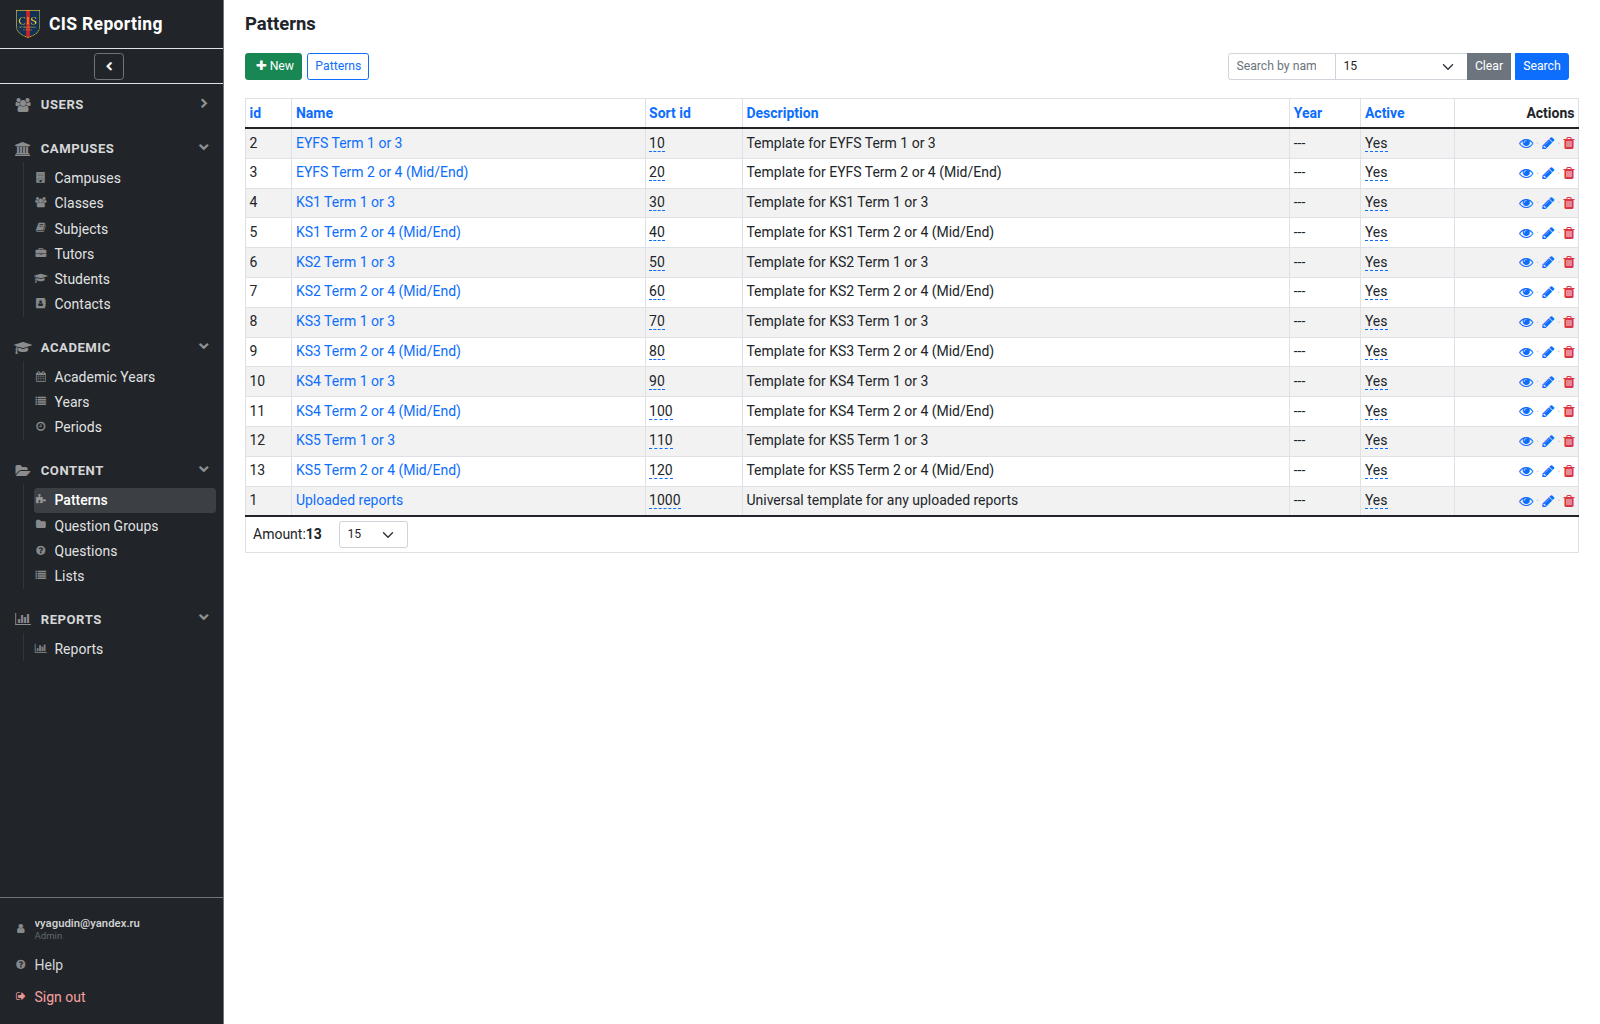The image size is (1600, 1024).
Task: Delete the KS3 Term 2 or 4 pattern
Action: pyautogui.click(x=1569, y=352)
